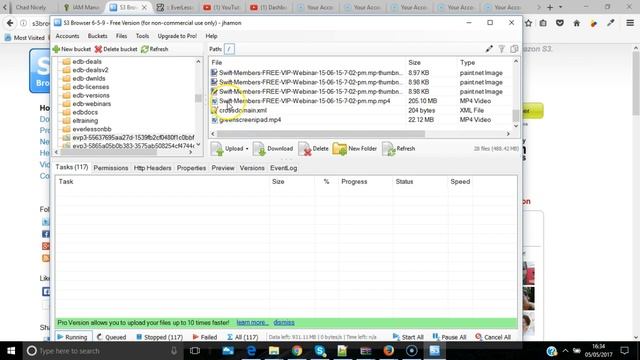Show Failed tasks filter
The width and height of the screenshot is (640, 360).
(205, 337)
